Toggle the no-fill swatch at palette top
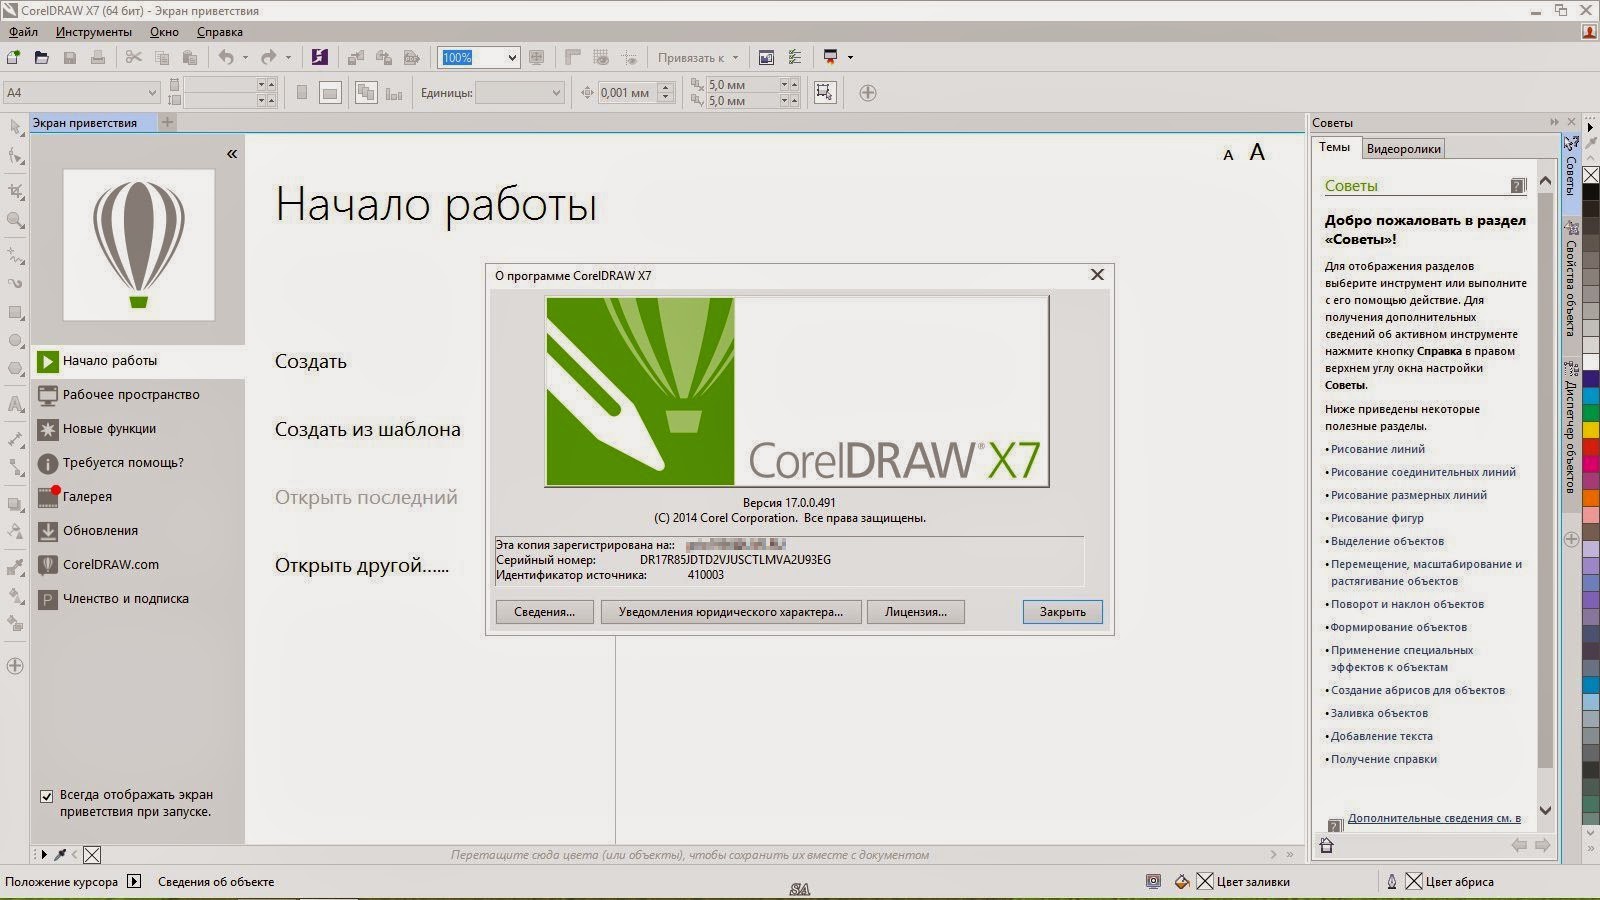 point(1590,176)
